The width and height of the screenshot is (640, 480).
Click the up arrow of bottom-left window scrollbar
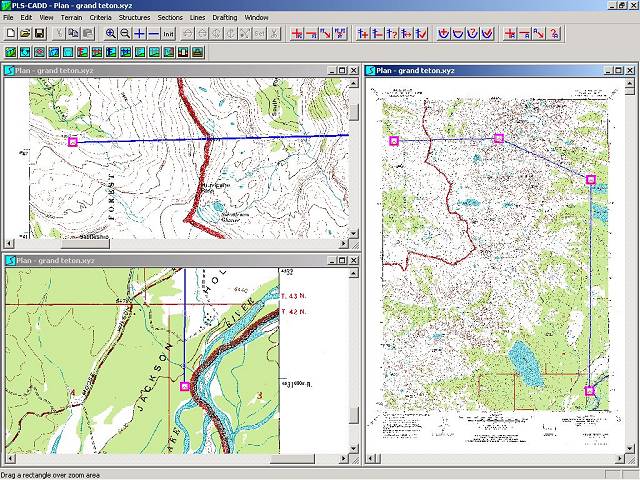pos(353,273)
